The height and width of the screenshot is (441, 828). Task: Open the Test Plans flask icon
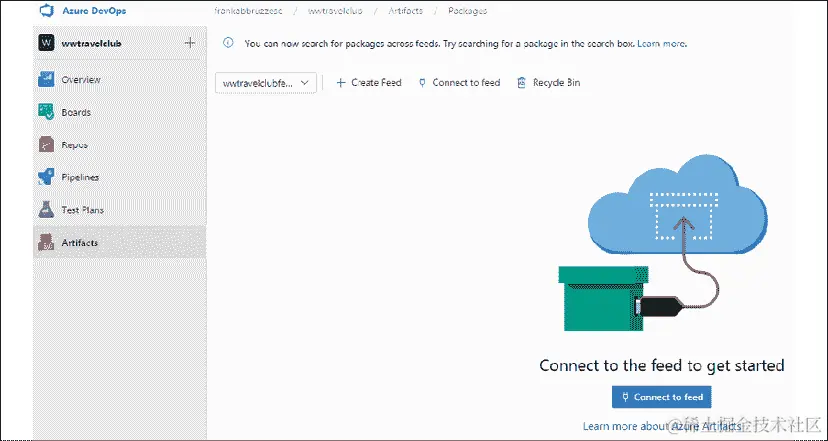[46, 210]
